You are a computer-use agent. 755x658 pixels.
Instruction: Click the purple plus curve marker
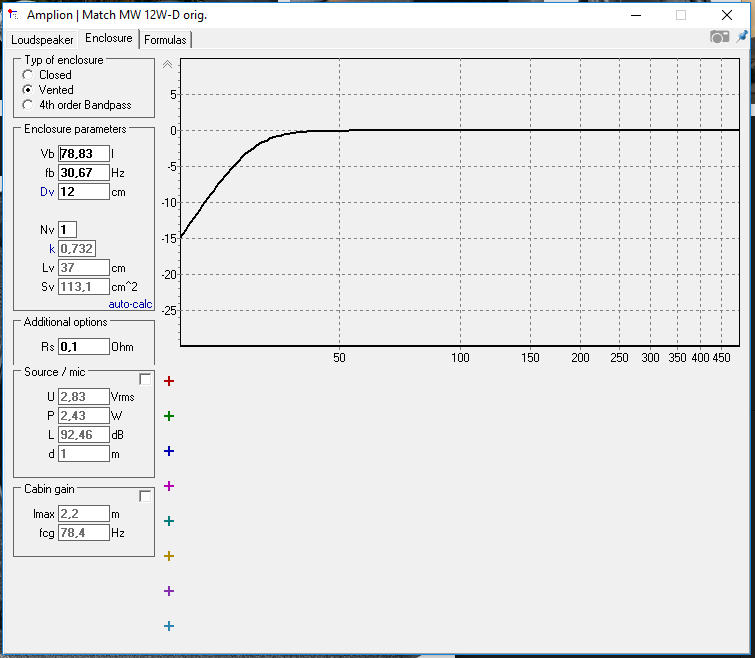[169, 591]
